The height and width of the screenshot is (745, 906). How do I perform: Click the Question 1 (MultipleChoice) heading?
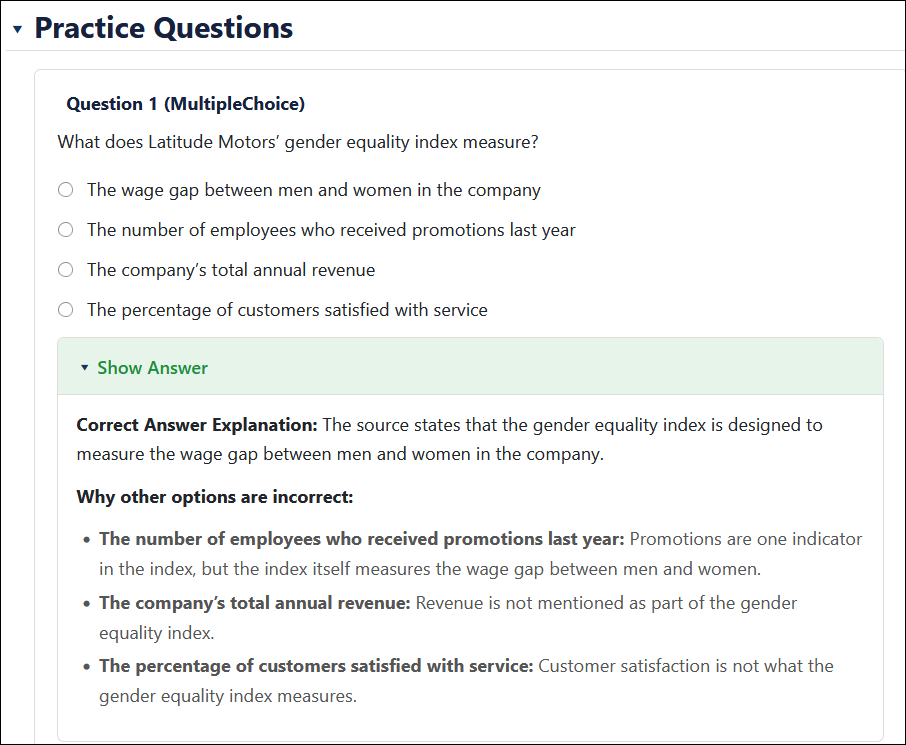[x=185, y=104]
